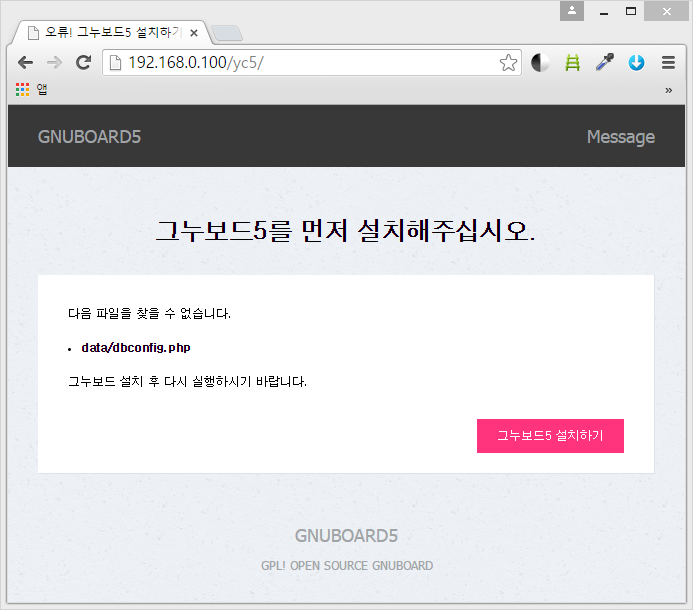The image size is (693, 610).
Task: Click the footer GNUBOARD5 text
Action: [x=346, y=536]
